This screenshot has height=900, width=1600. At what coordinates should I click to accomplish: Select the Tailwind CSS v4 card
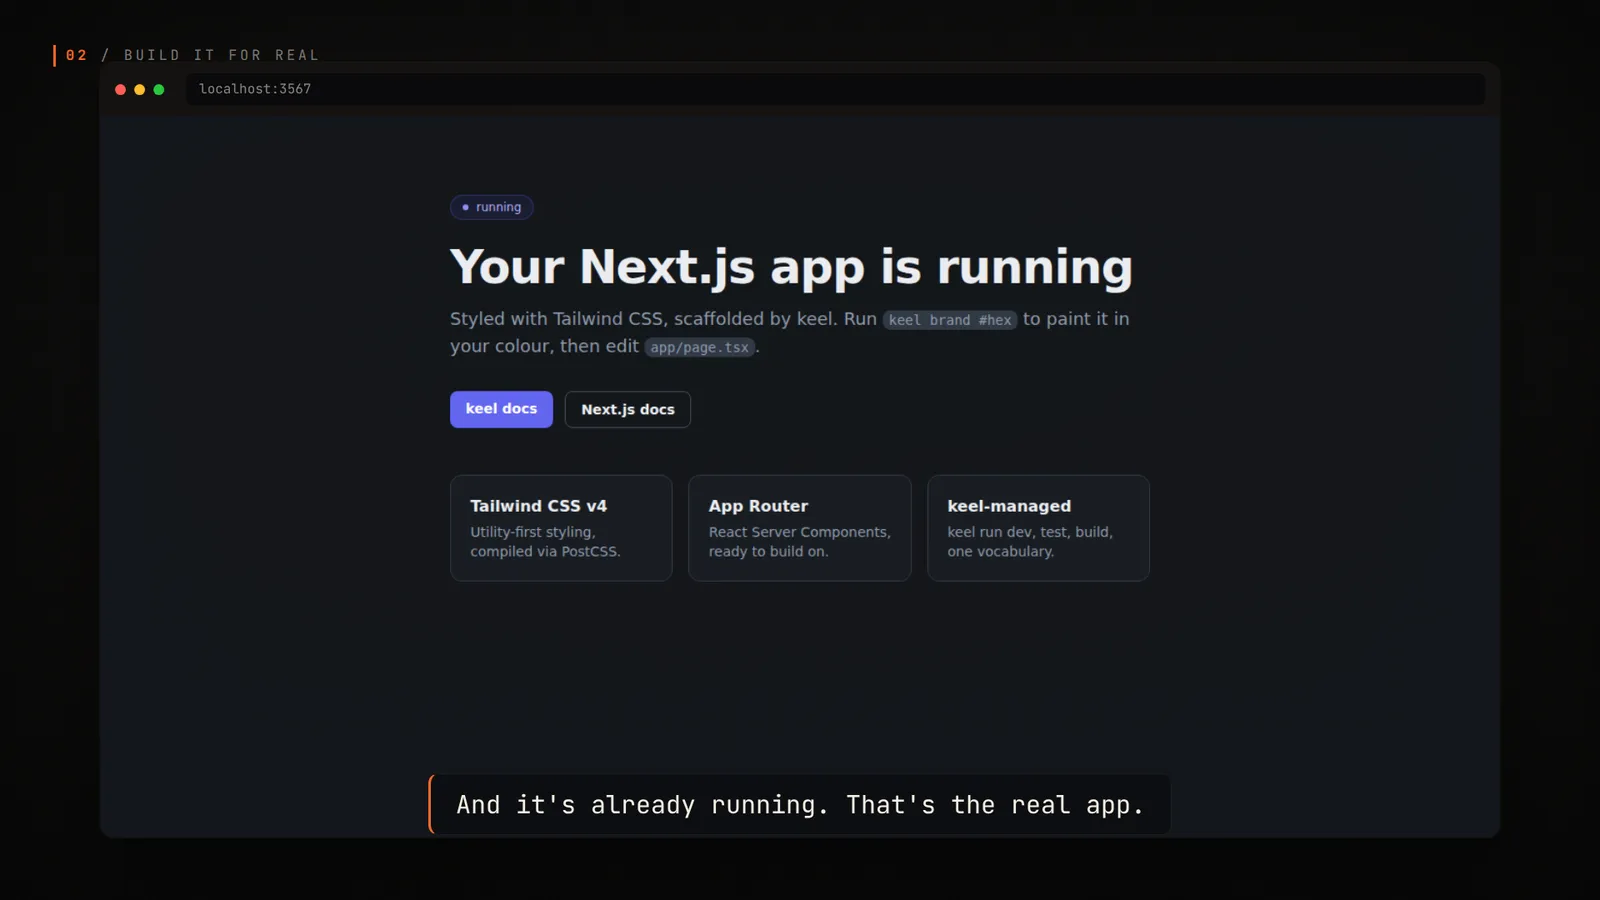tap(561, 528)
